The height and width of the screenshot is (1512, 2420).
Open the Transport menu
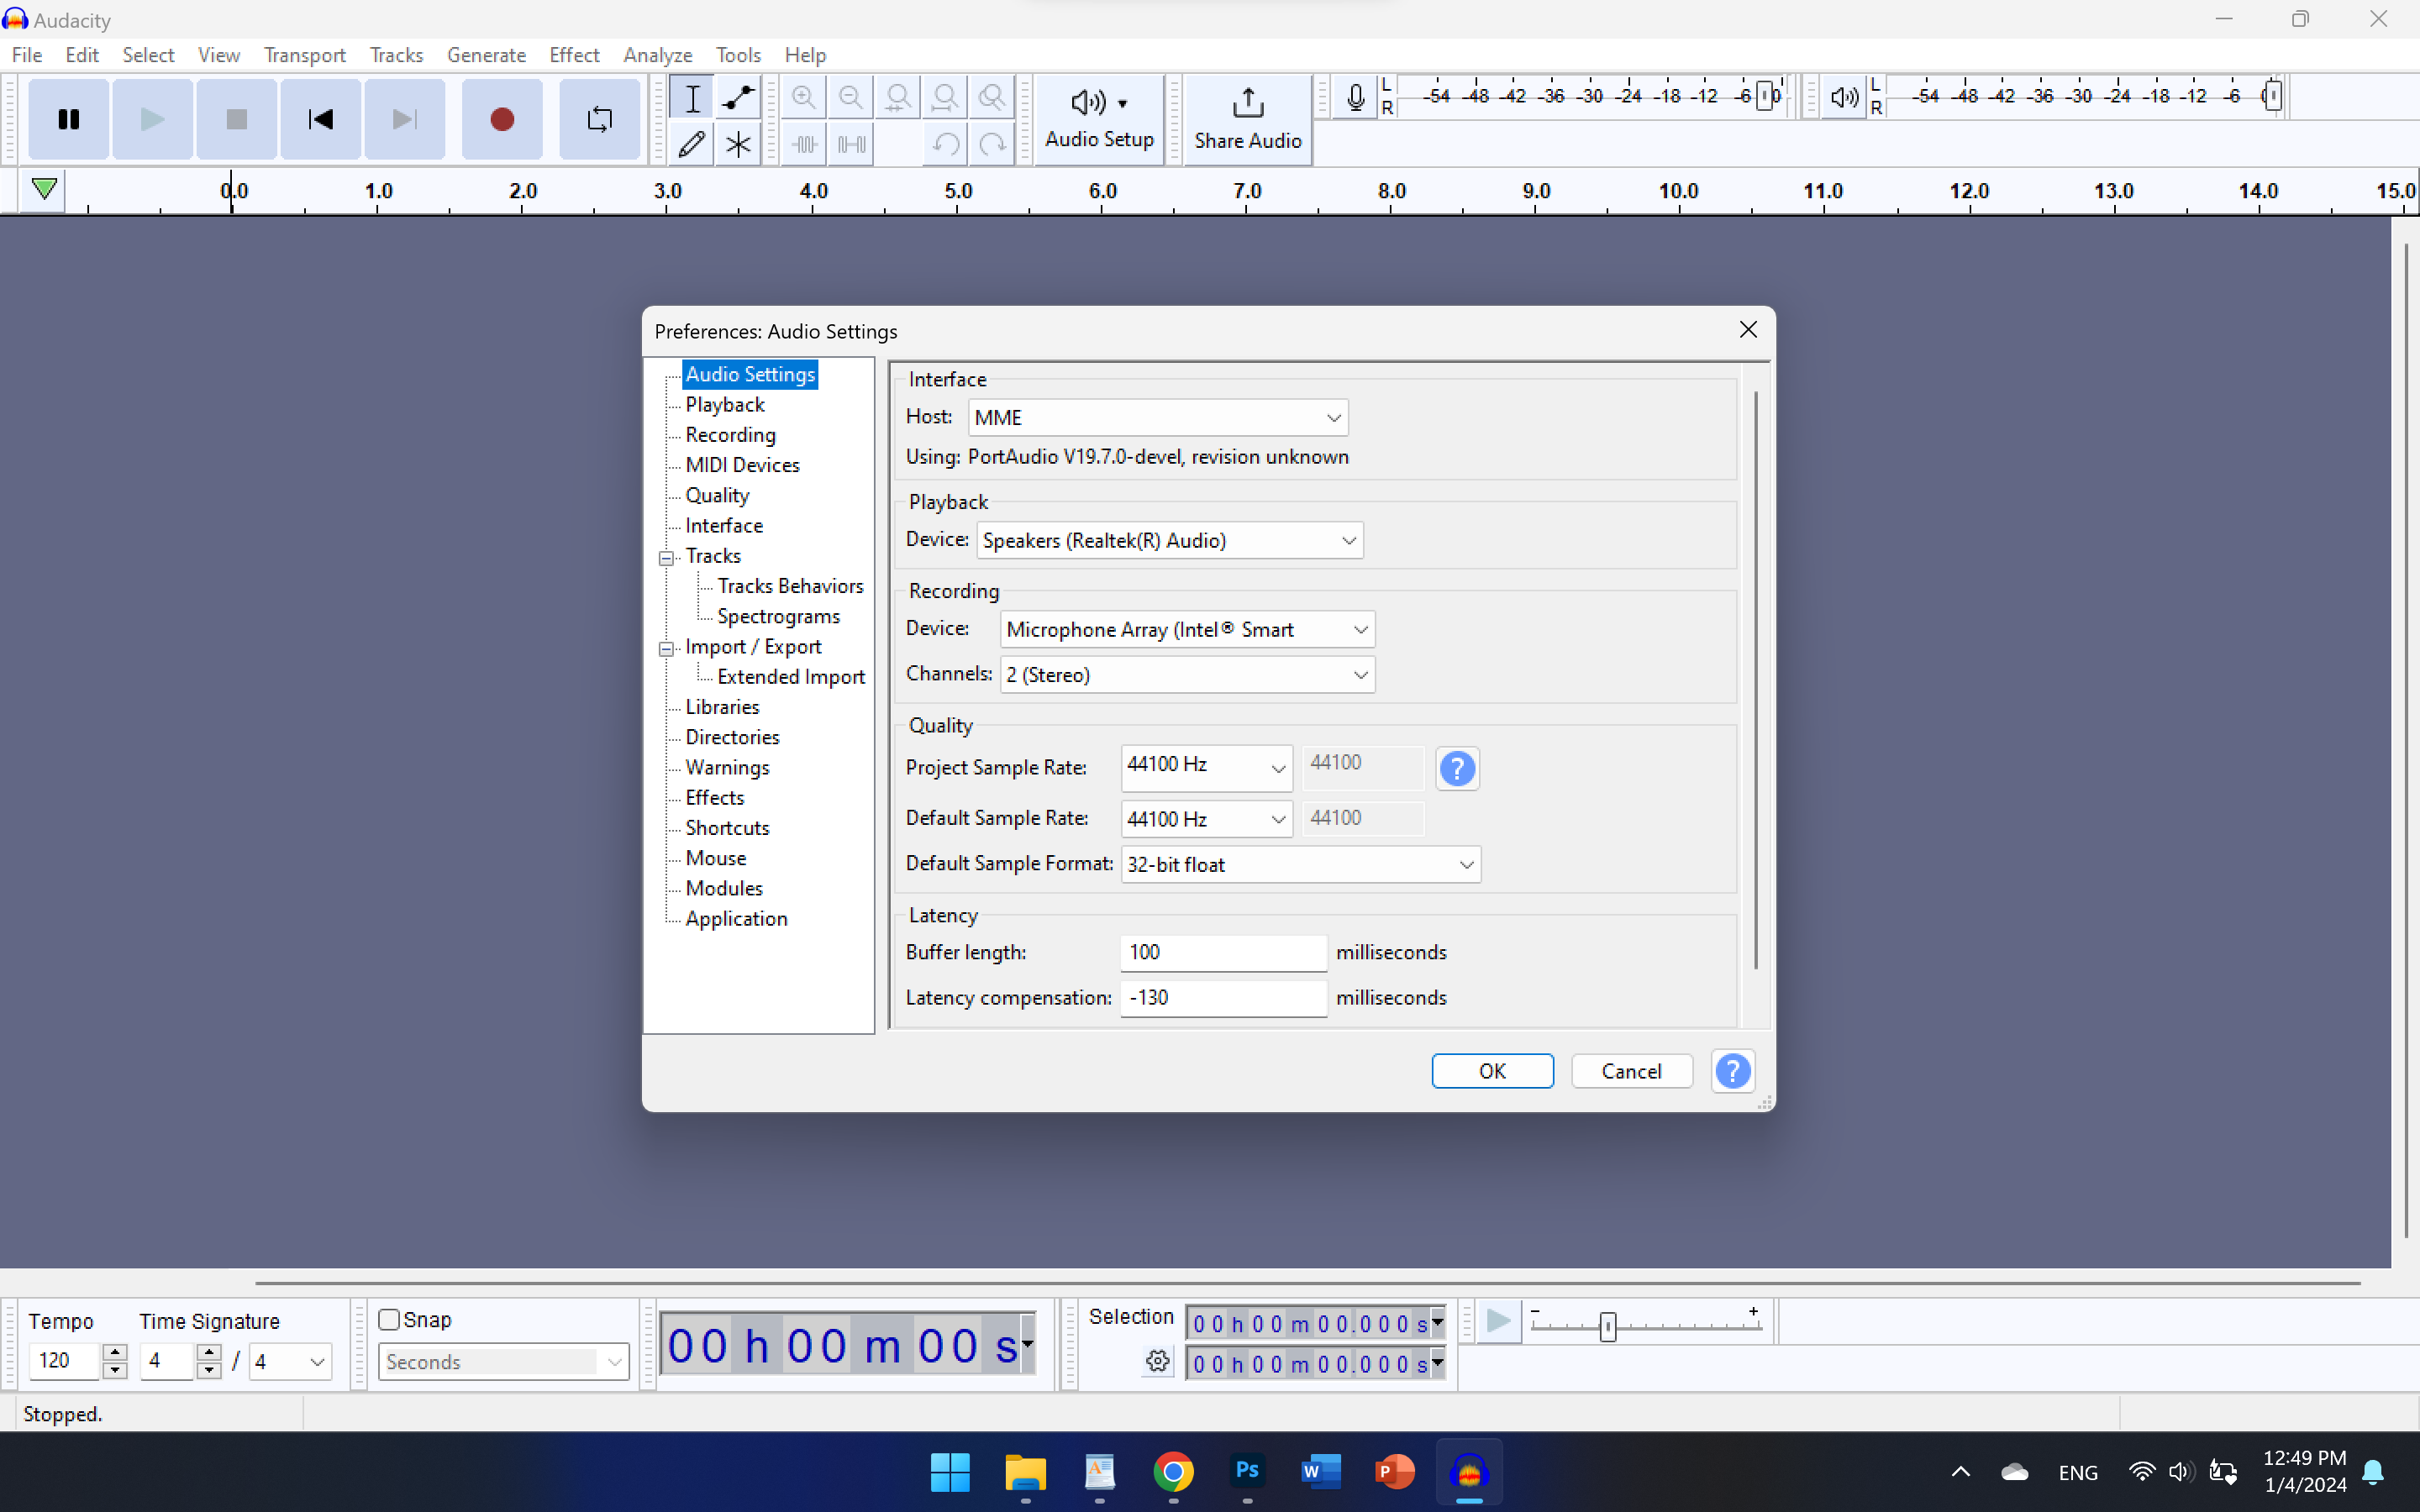(x=304, y=55)
